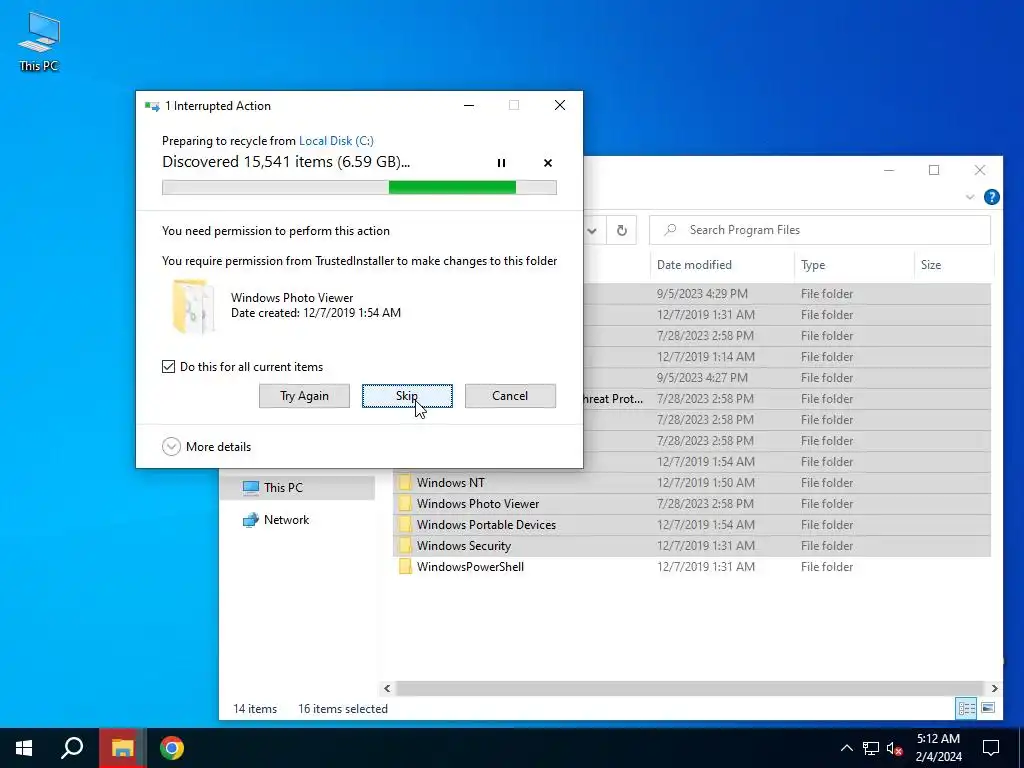This screenshot has height=768, width=1024.
Task: Select the Windows Security folder
Action: pyautogui.click(x=692, y=545)
